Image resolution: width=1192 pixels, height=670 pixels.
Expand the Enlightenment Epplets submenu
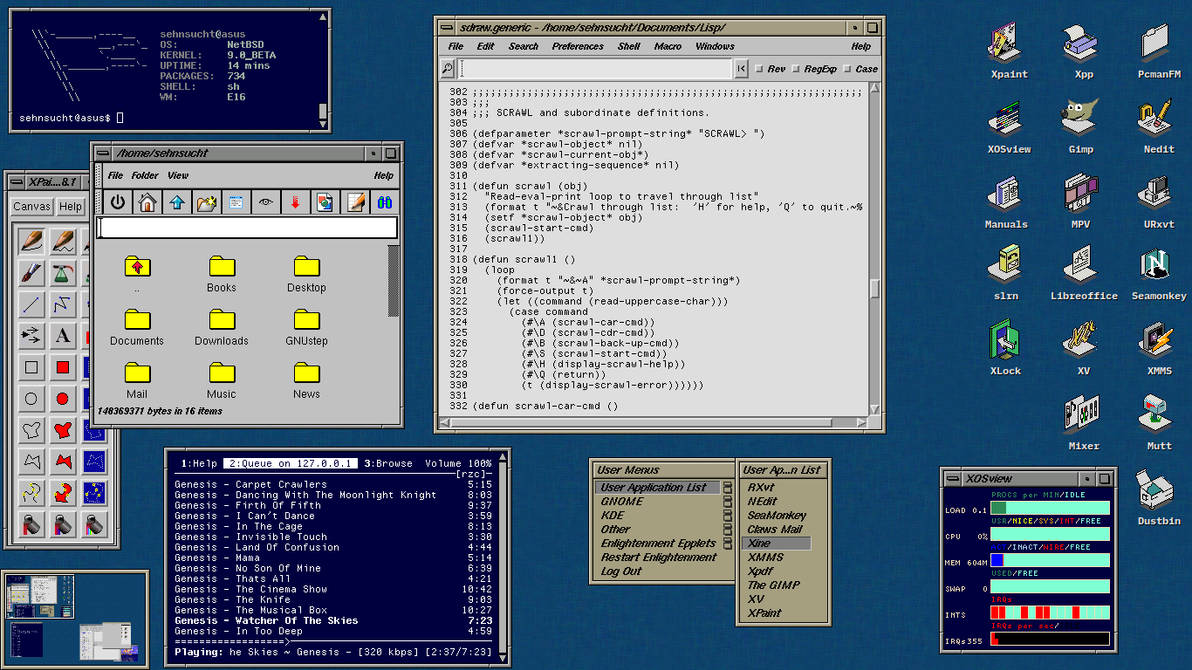click(x=728, y=544)
